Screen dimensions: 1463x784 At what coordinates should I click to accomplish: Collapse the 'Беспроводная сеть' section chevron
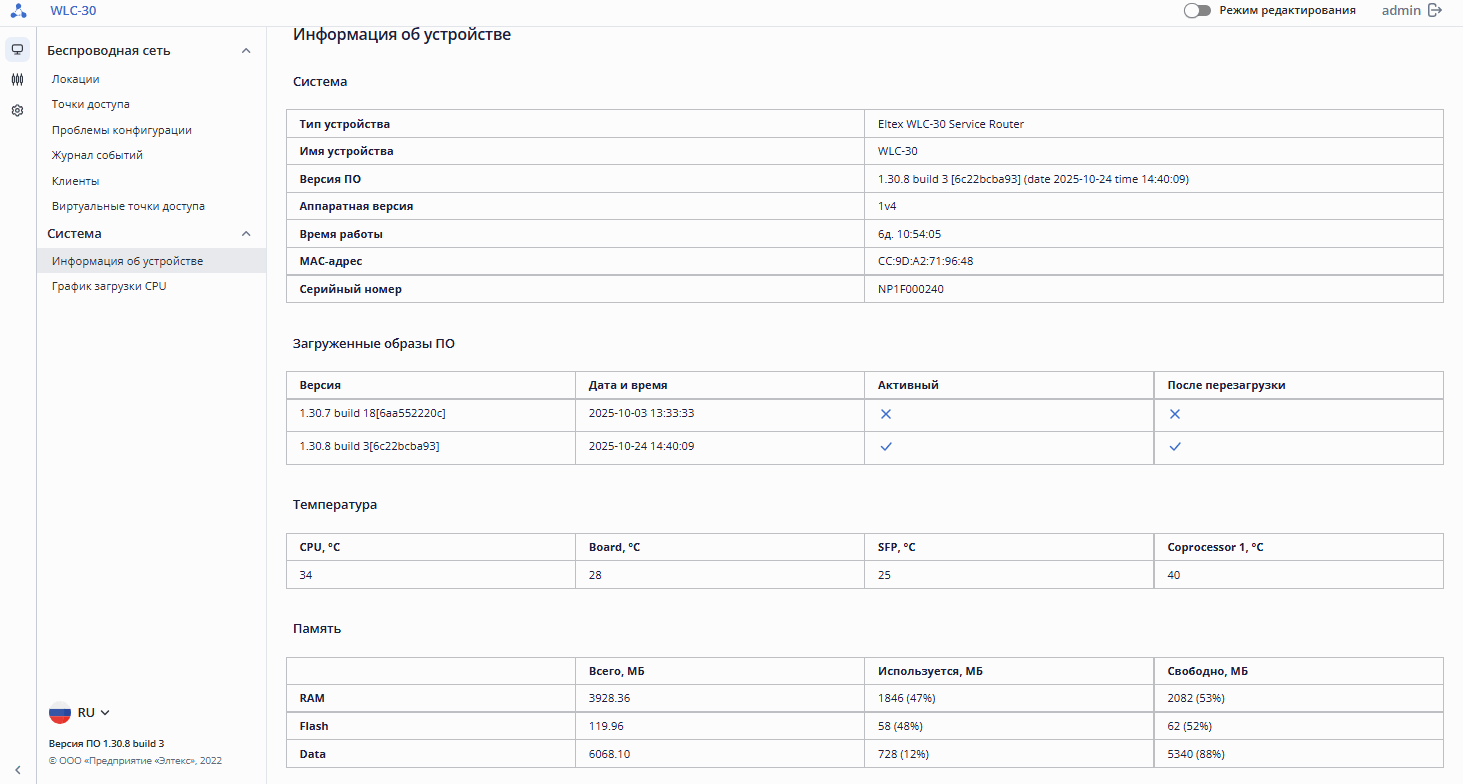246,51
